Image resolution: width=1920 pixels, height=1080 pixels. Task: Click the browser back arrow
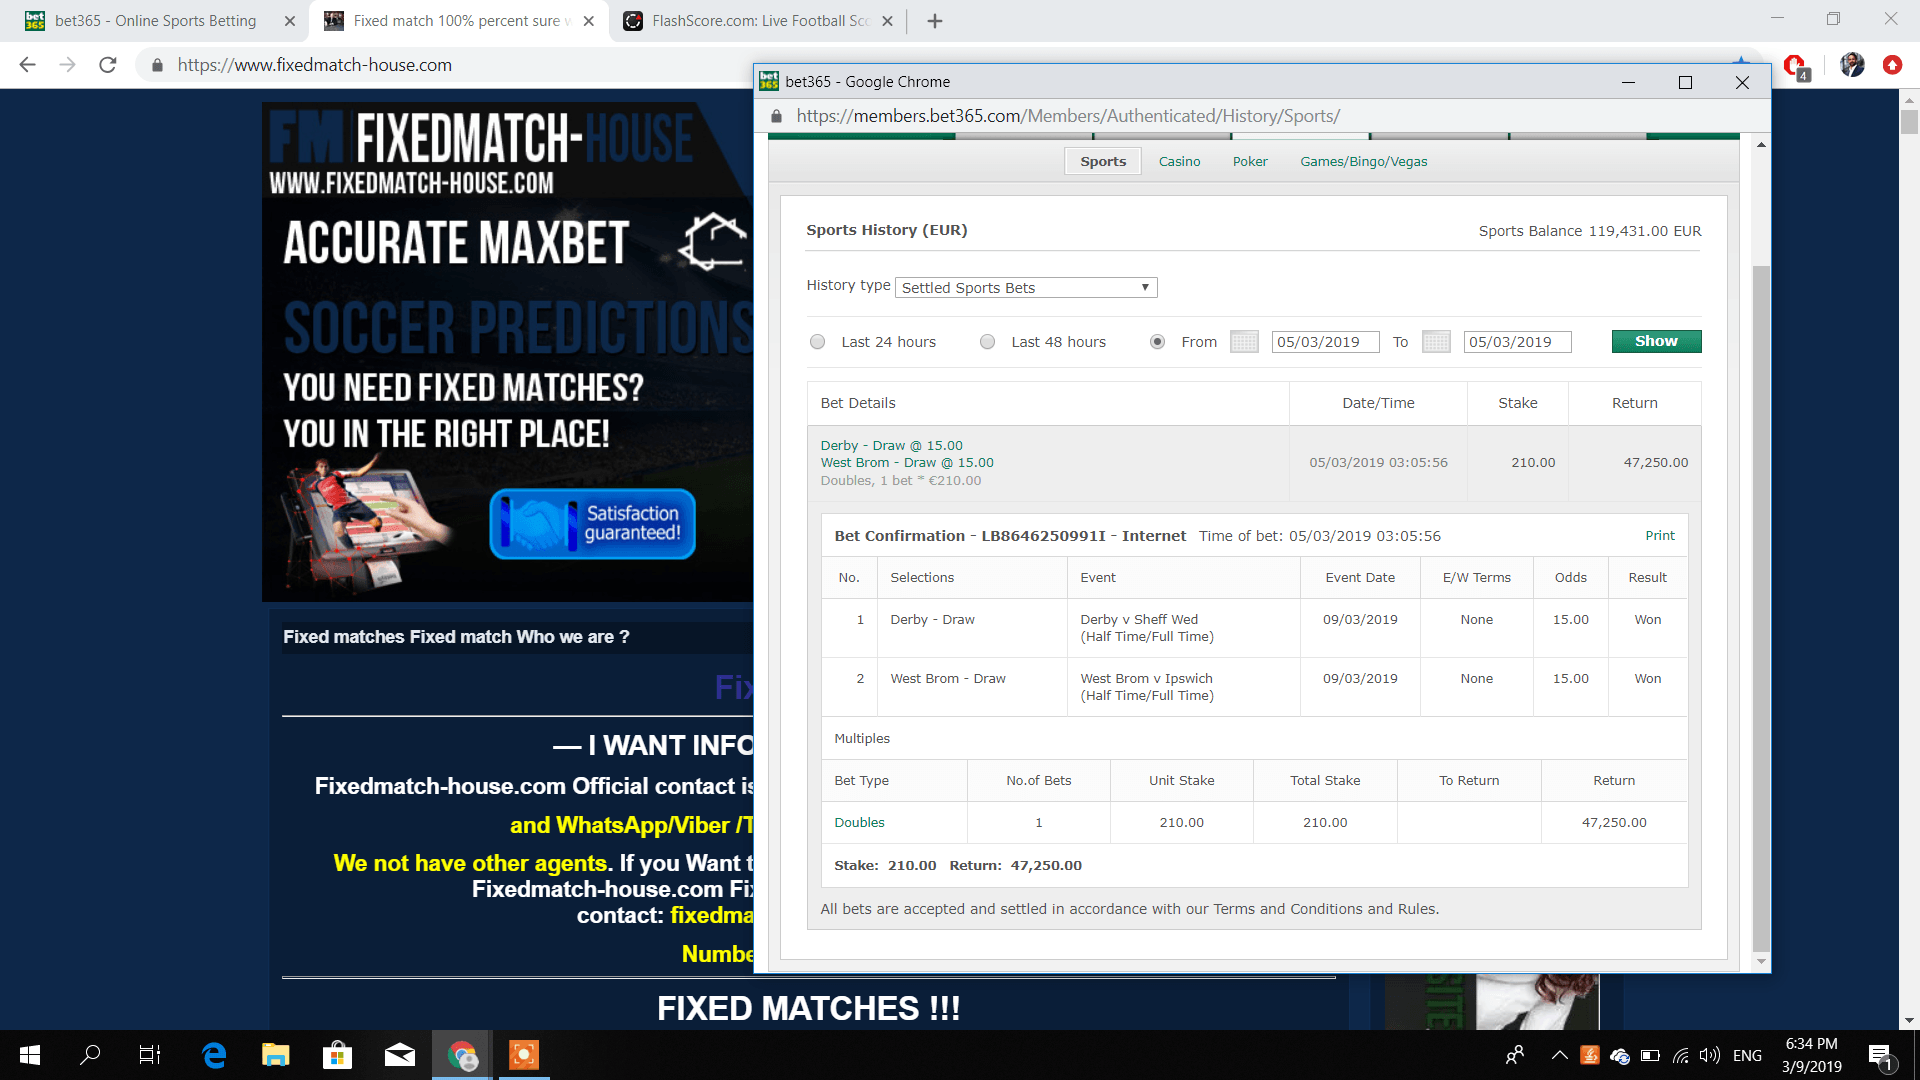click(27, 65)
